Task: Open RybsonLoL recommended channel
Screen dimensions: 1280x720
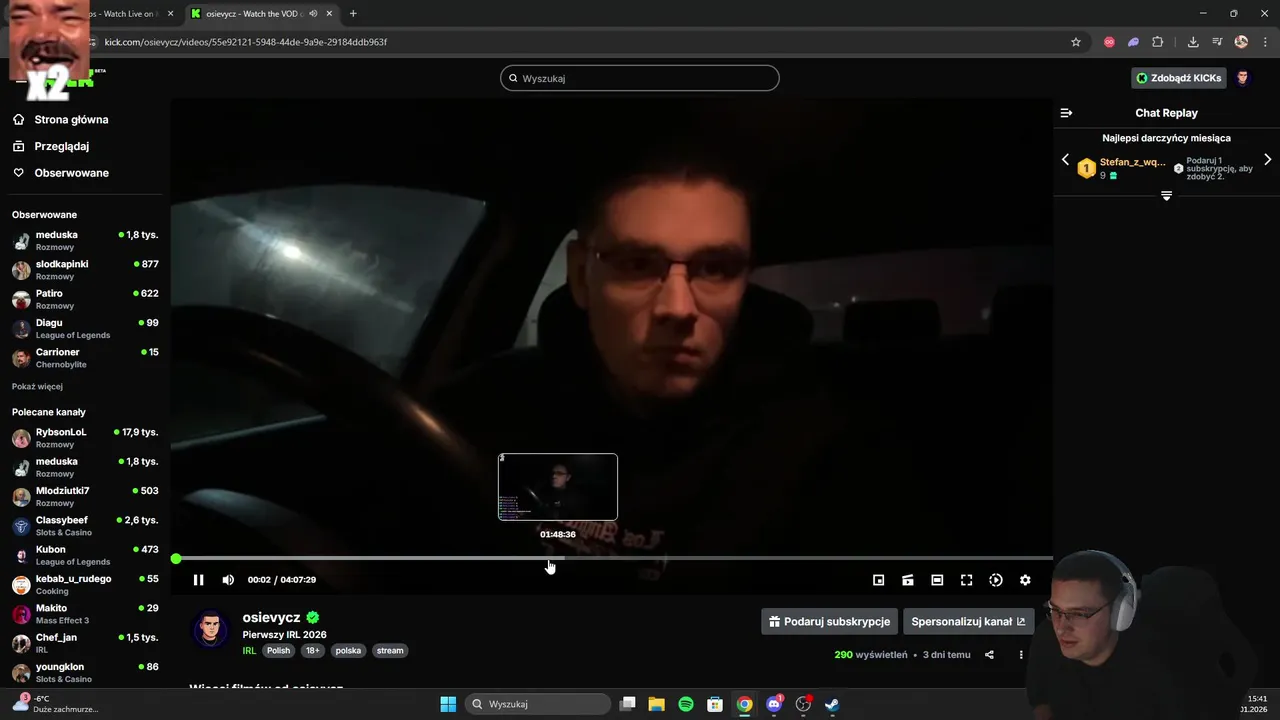Action: (x=85, y=438)
